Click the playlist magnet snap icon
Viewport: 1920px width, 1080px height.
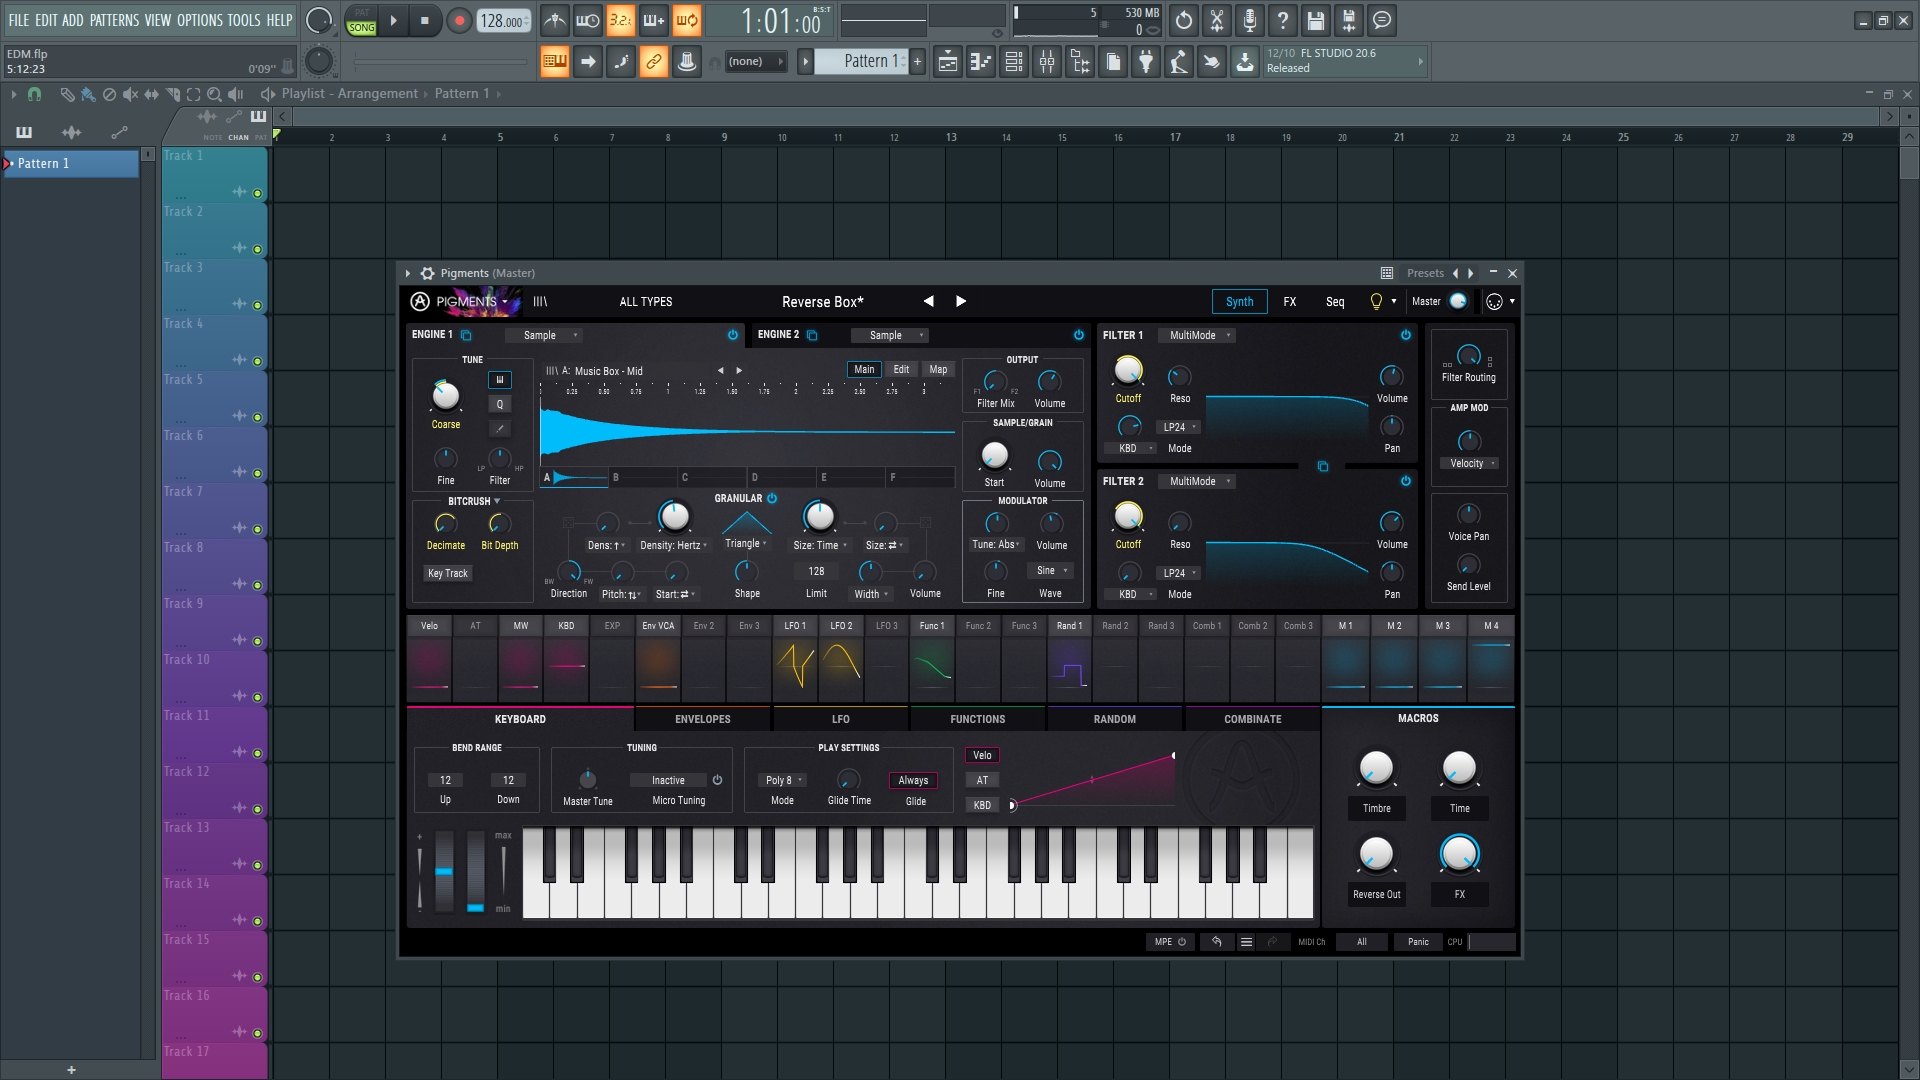pos(35,94)
